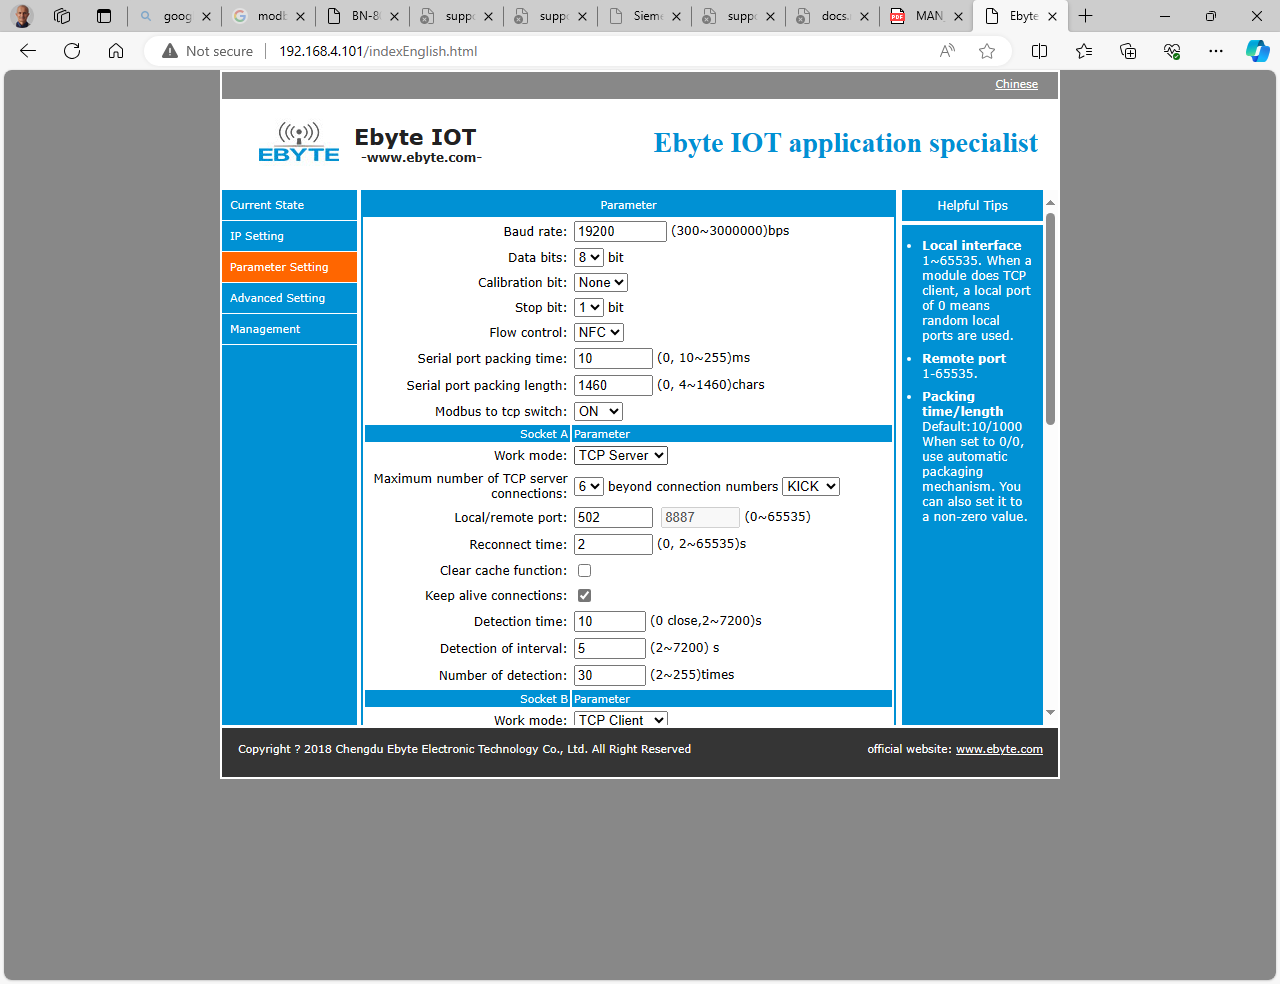Click Serial port packing time field
The height and width of the screenshot is (984, 1280).
pos(613,358)
